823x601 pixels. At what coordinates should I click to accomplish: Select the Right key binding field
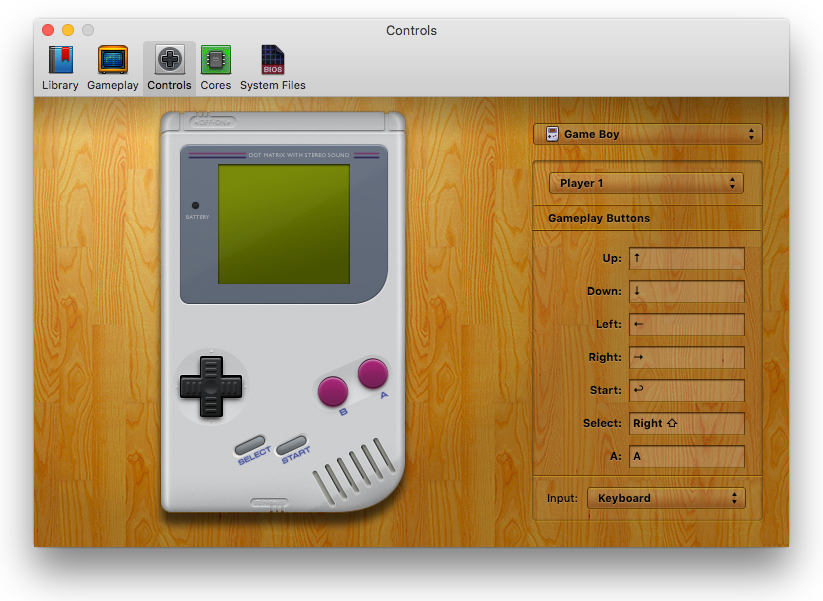coord(686,357)
